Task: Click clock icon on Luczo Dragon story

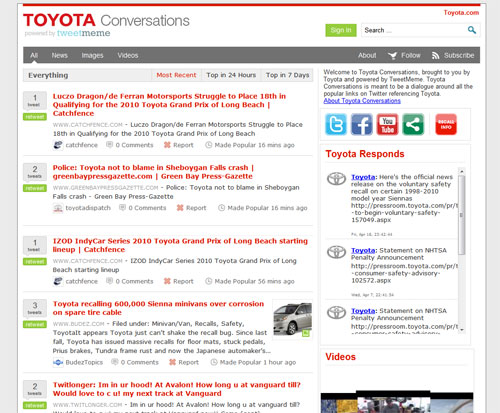Action: click(x=208, y=145)
